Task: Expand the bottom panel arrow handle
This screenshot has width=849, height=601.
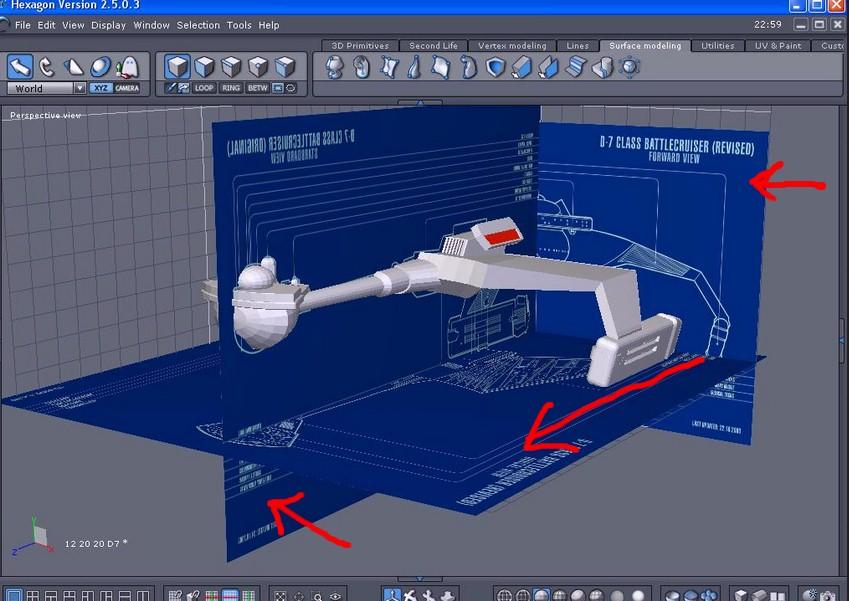Action: tap(420, 579)
